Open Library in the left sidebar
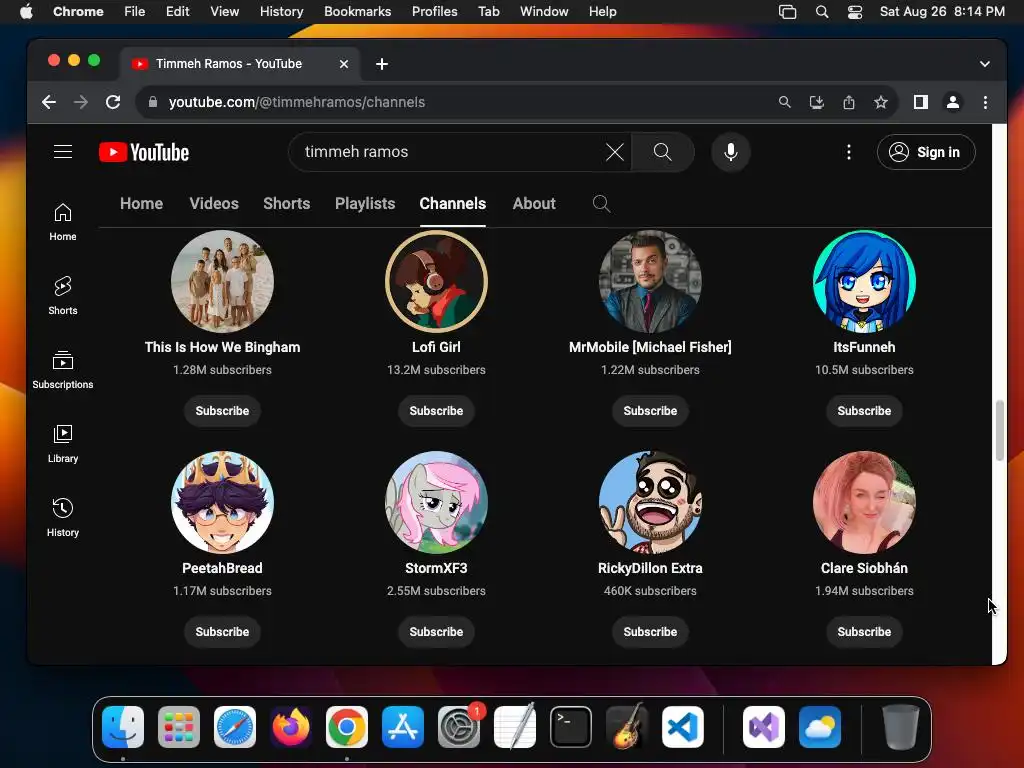The height and width of the screenshot is (768, 1024). tap(63, 444)
